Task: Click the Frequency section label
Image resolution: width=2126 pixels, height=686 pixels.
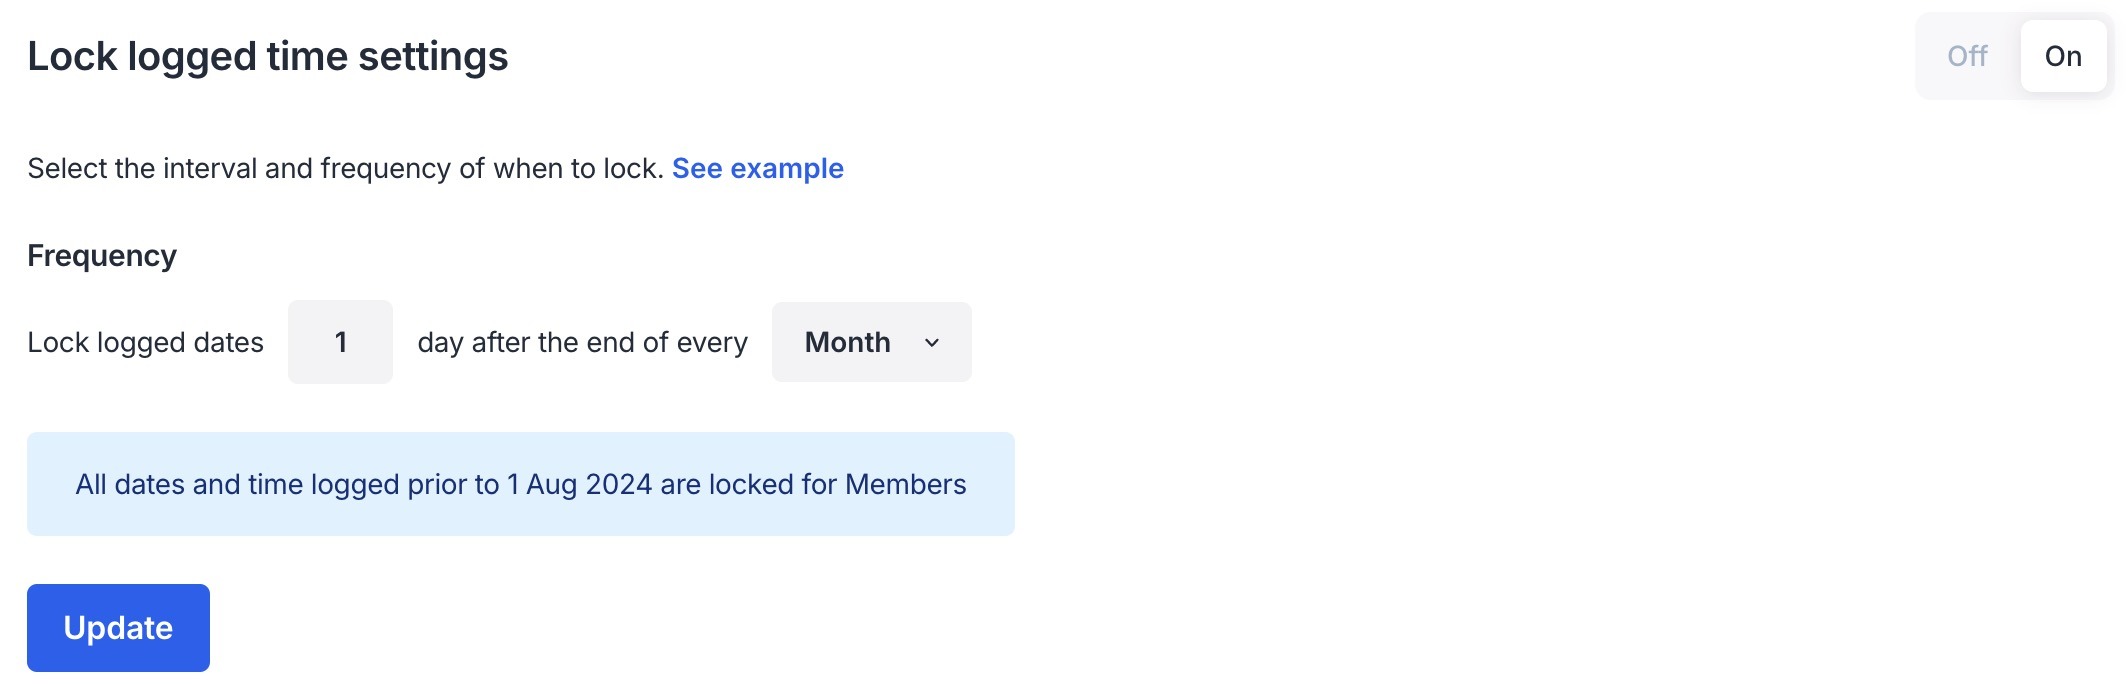Action: point(102,256)
